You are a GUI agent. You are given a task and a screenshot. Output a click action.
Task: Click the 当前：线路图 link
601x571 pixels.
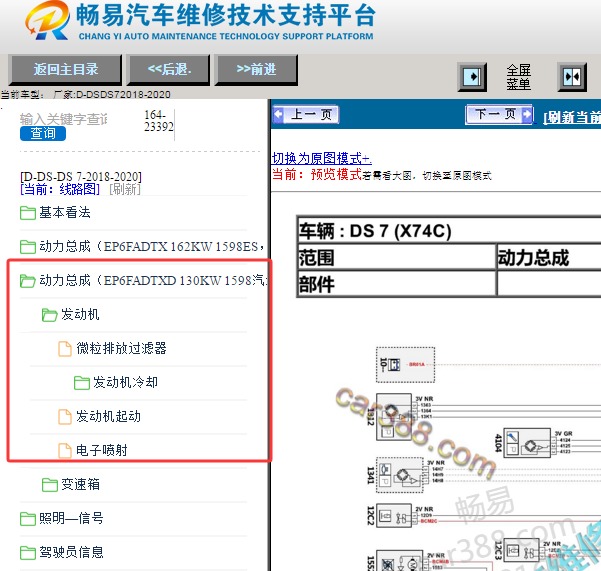coord(60,189)
